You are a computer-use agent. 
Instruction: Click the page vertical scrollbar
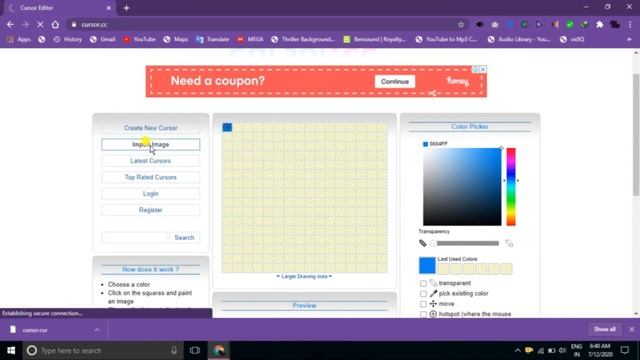pos(636,135)
